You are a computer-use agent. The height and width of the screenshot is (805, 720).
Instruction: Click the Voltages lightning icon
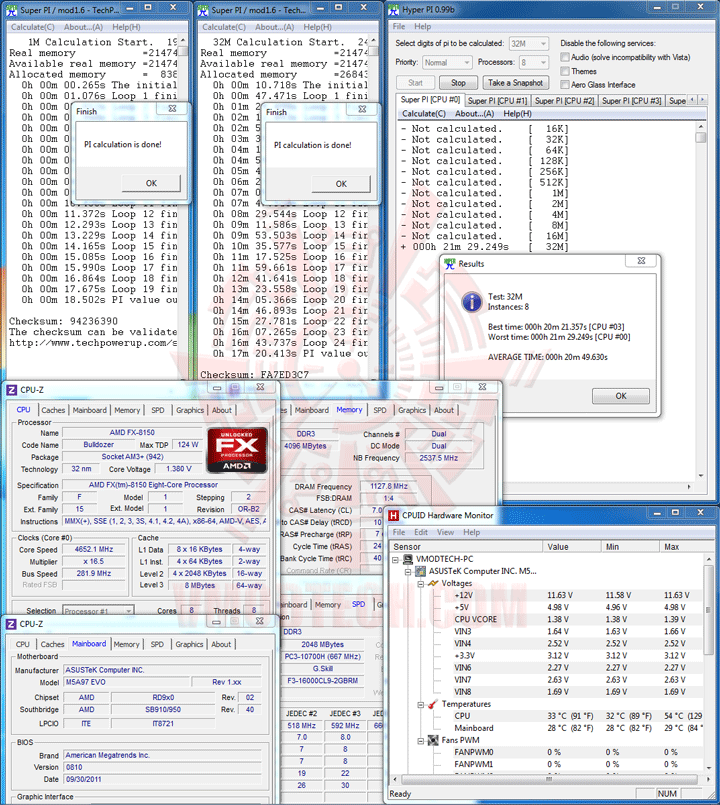[433, 583]
